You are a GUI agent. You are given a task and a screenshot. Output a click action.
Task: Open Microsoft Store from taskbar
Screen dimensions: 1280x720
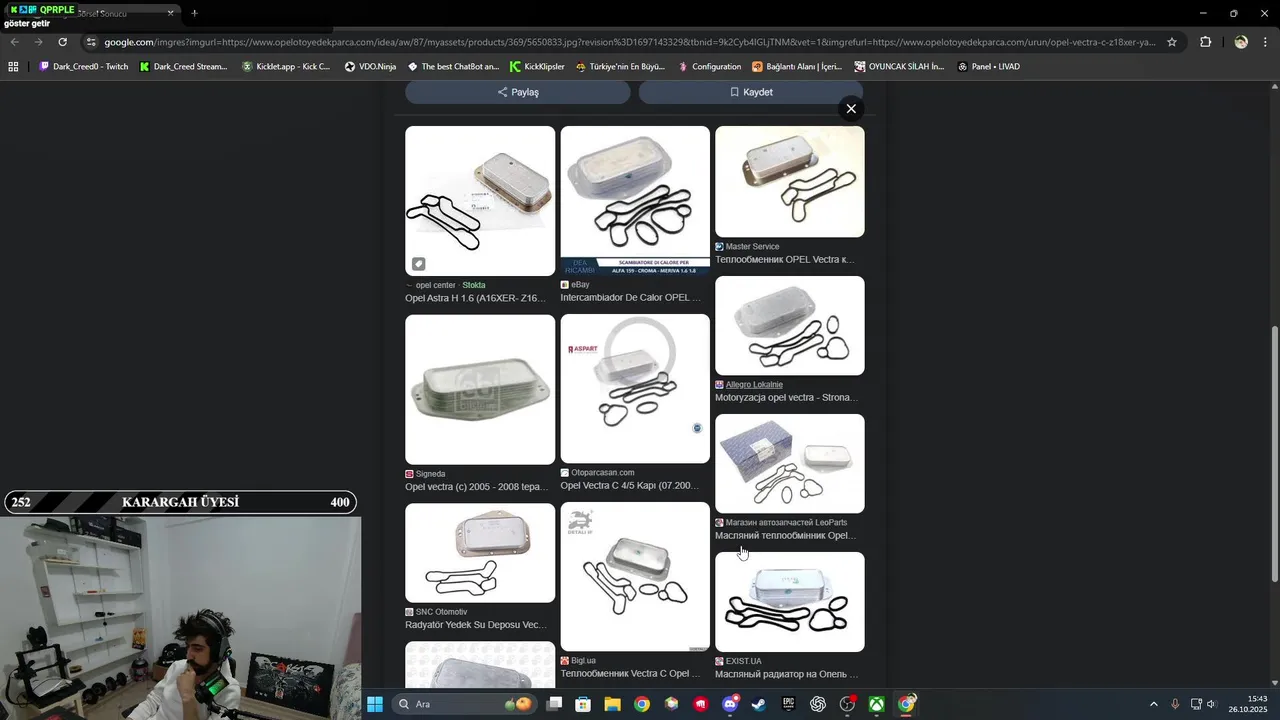(x=584, y=704)
